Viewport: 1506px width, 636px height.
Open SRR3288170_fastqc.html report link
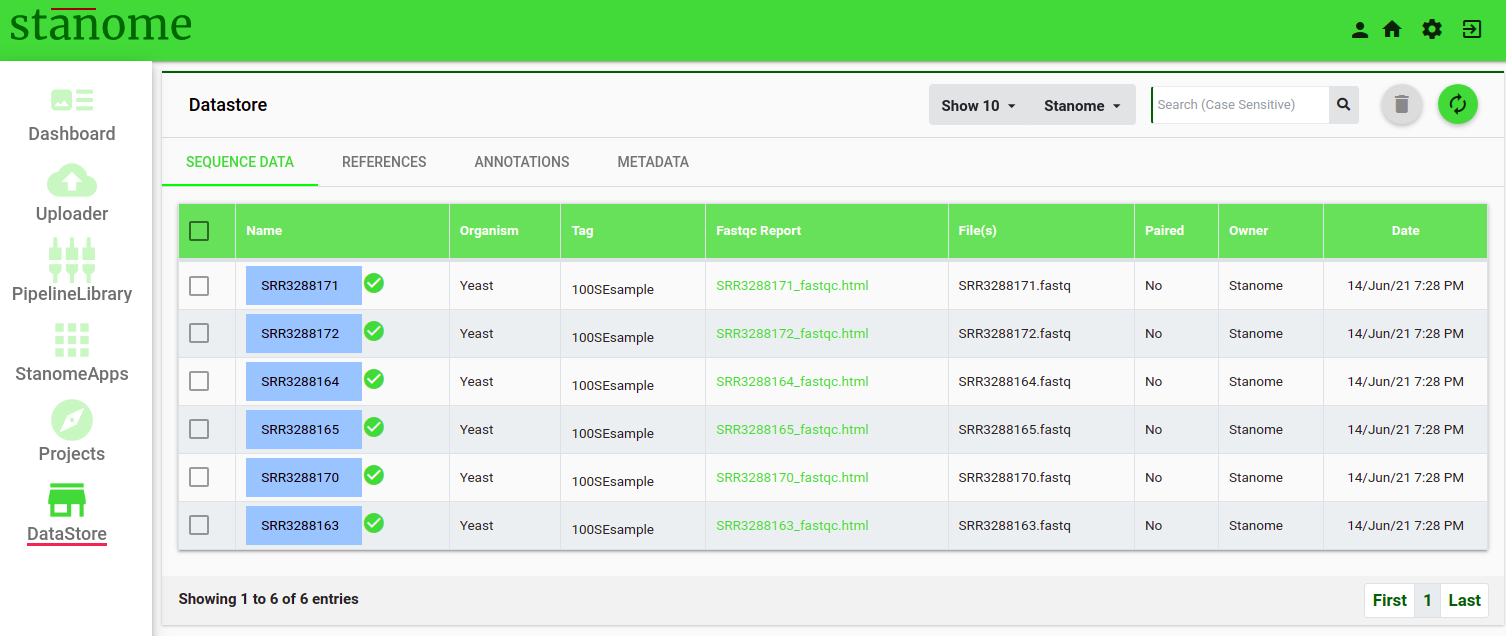[792, 478]
